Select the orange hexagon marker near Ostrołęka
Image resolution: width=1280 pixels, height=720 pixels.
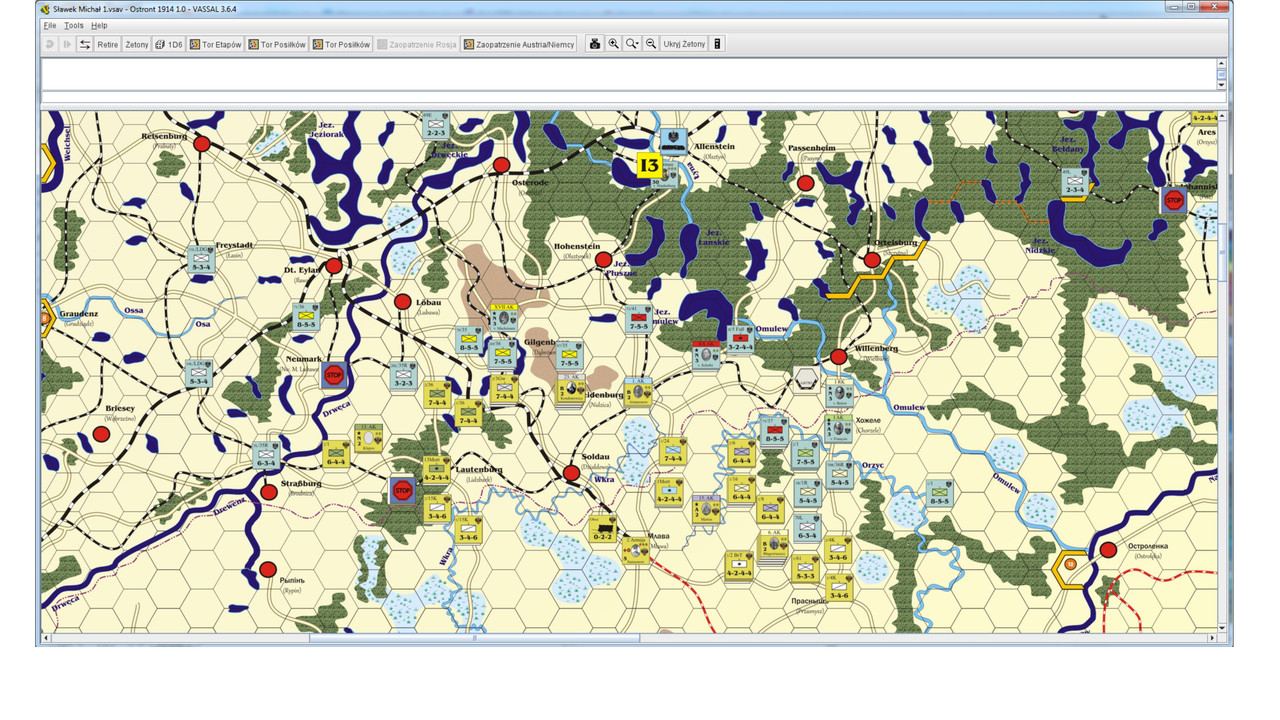(x=1071, y=567)
